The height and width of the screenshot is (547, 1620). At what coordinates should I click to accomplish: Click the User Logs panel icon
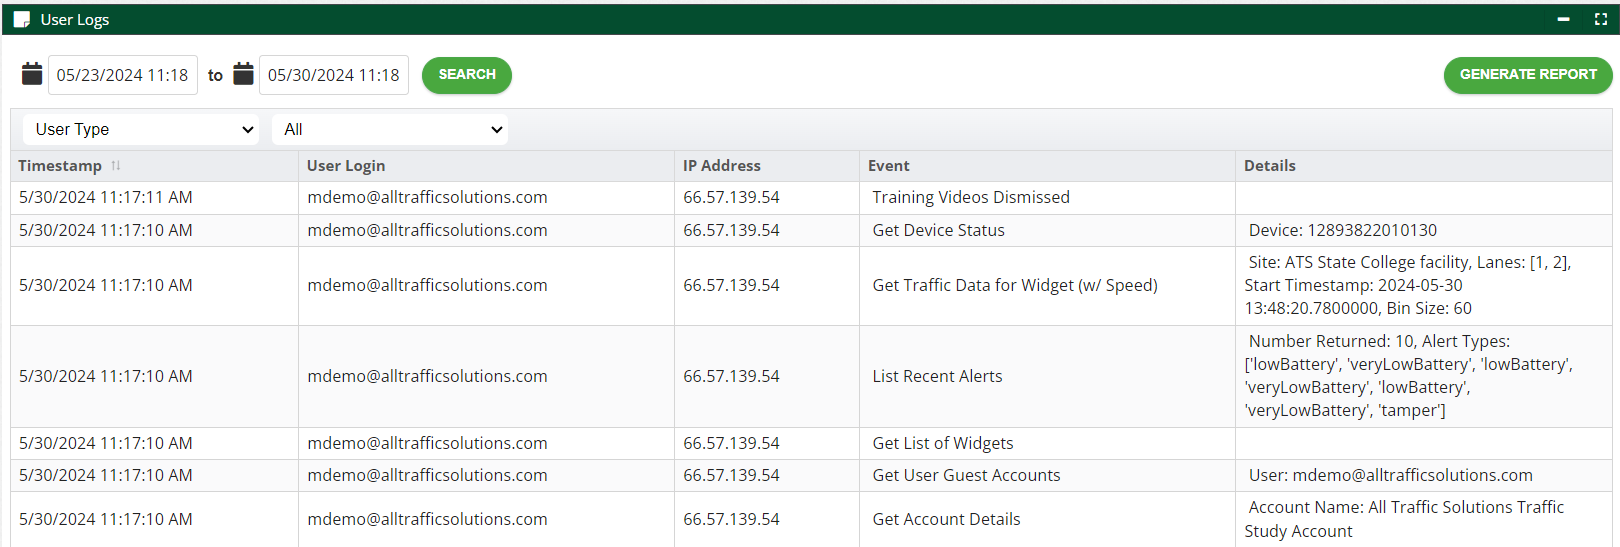[21, 19]
